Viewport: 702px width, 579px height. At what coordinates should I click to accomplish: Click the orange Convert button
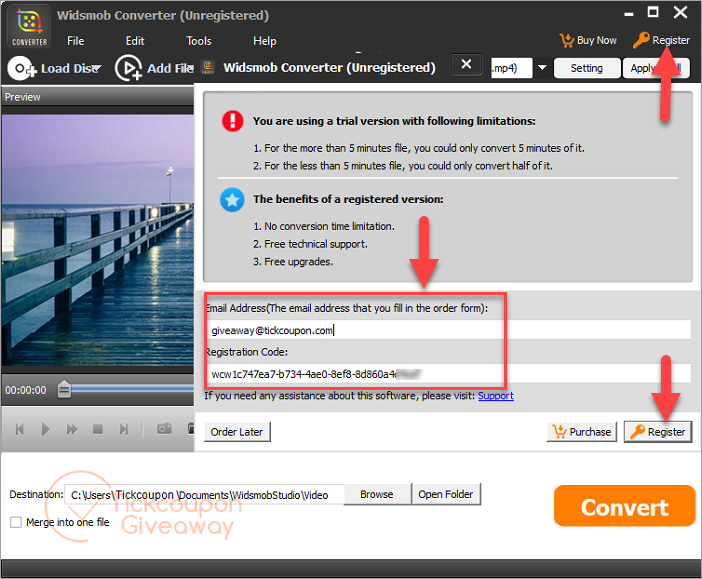point(625,506)
